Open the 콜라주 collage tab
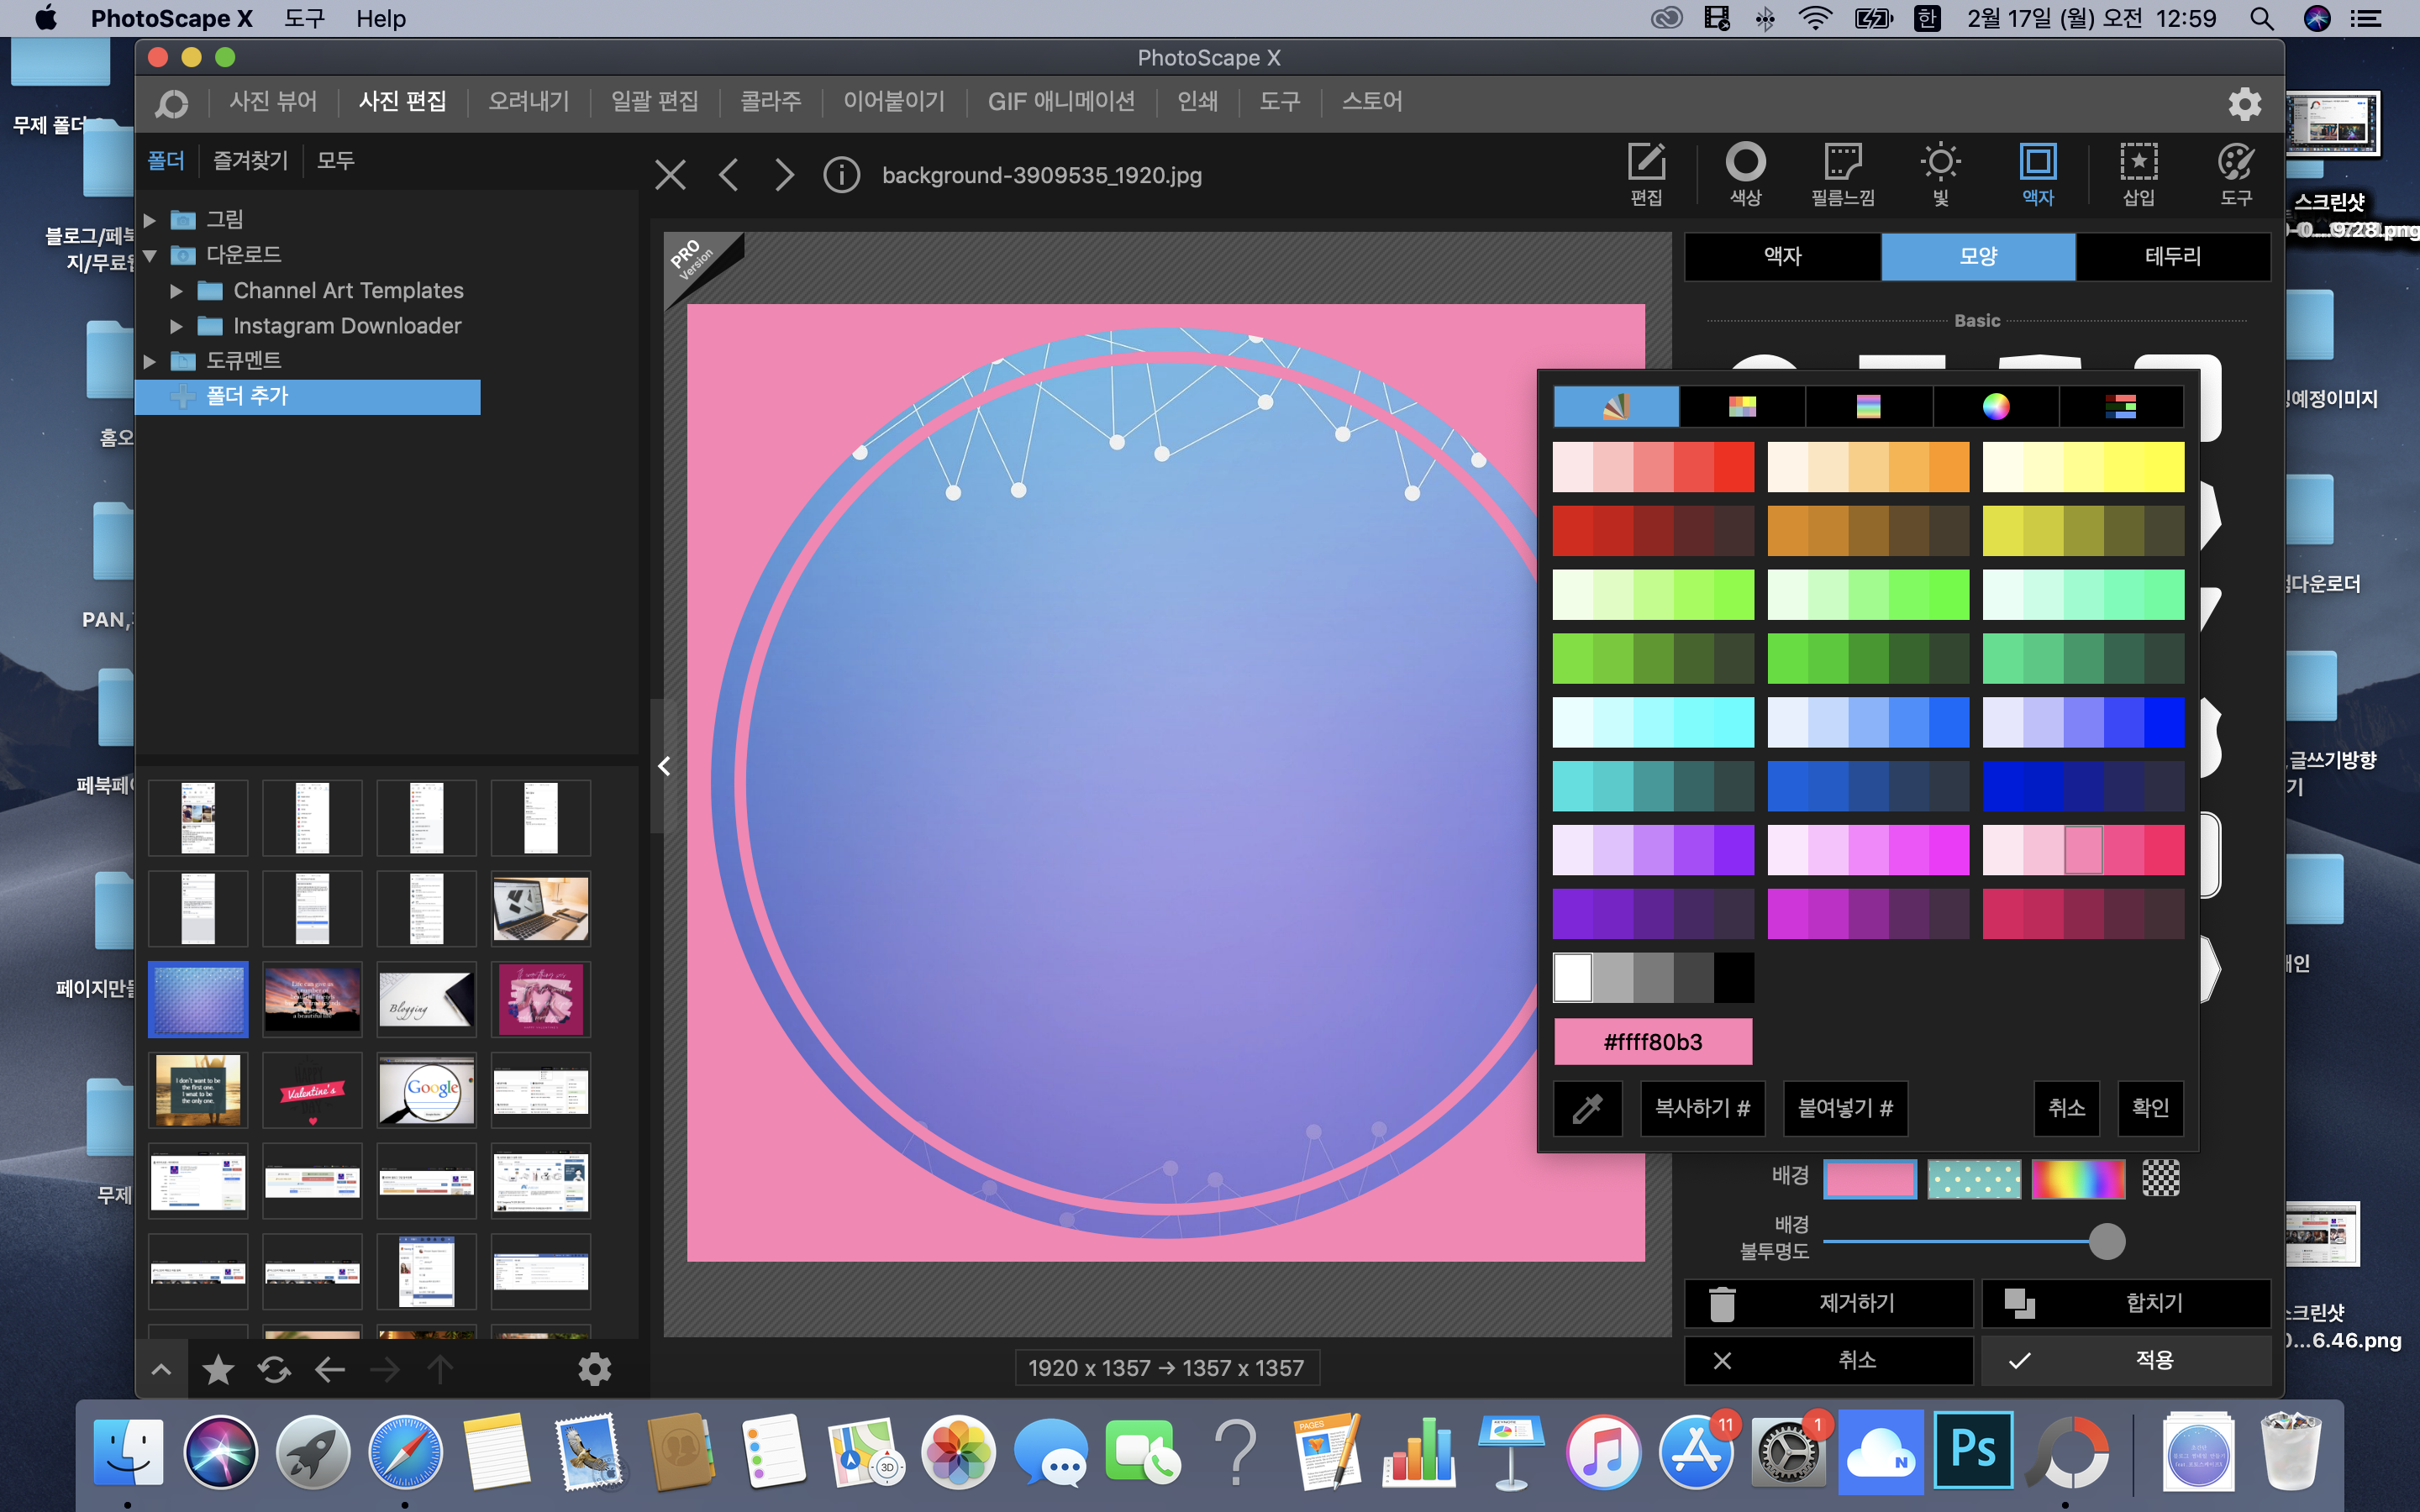 [770, 101]
